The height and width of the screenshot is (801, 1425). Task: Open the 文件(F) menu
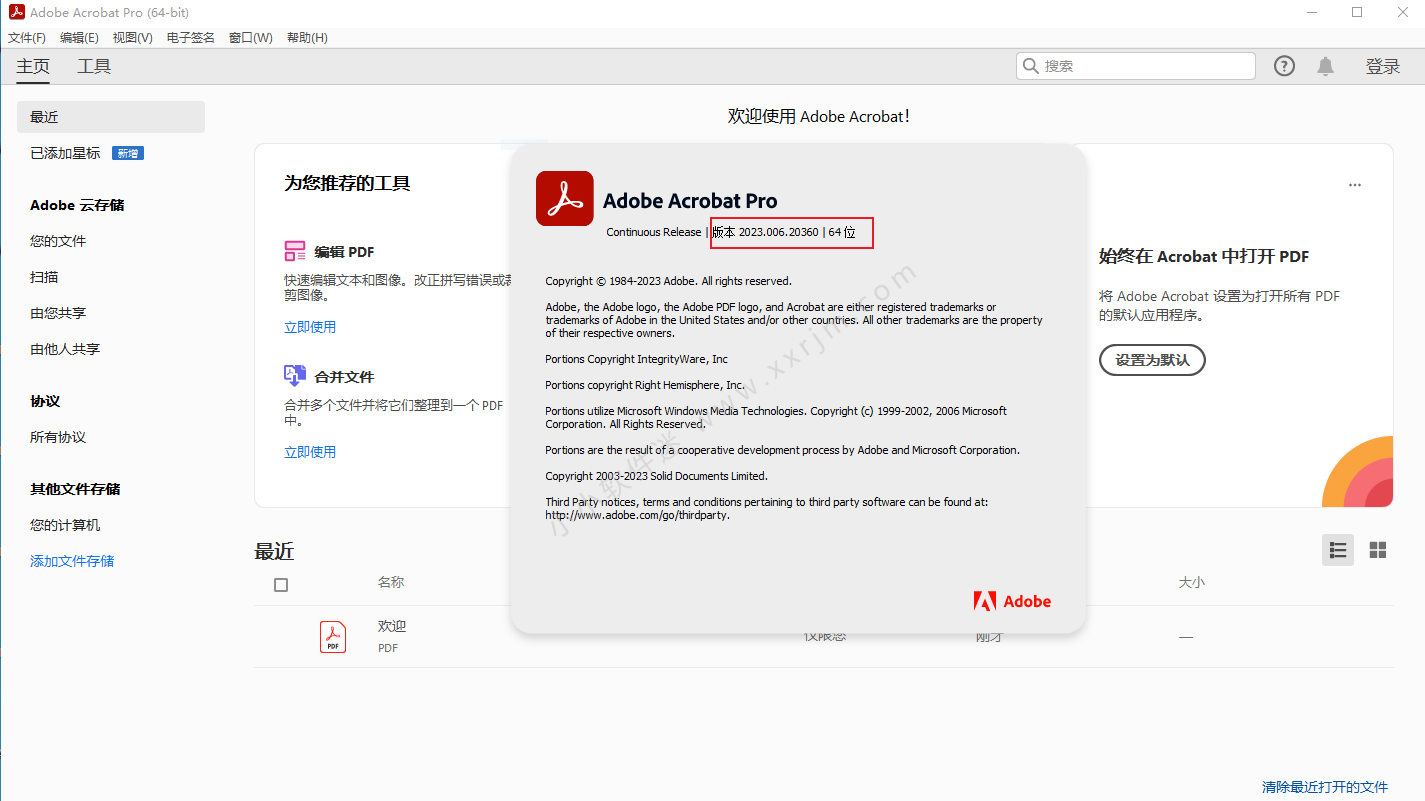pos(27,38)
